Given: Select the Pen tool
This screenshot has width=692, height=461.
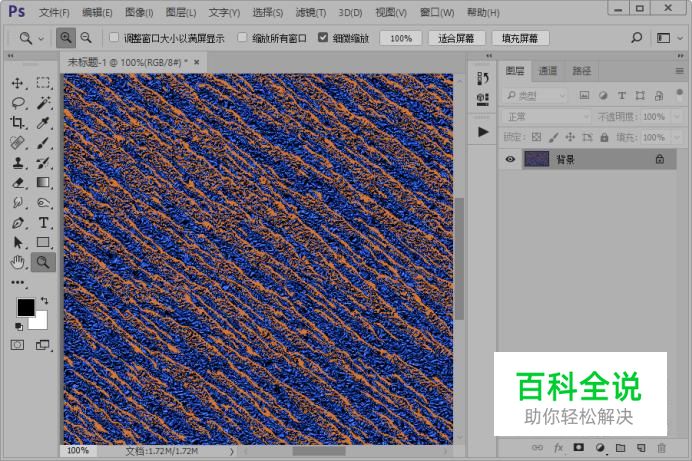Looking at the screenshot, I should point(18,222).
